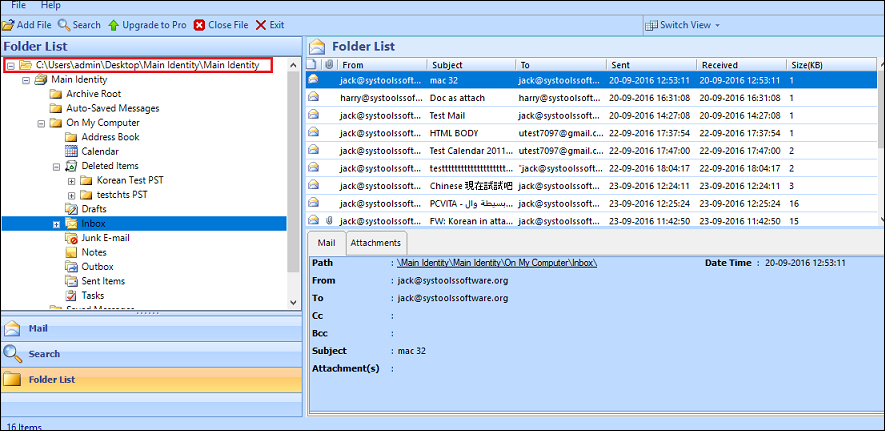This screenshot has width=885, height=431.
Task: Follow the Main Identity Inbox path link
Action: coord(497,263)
